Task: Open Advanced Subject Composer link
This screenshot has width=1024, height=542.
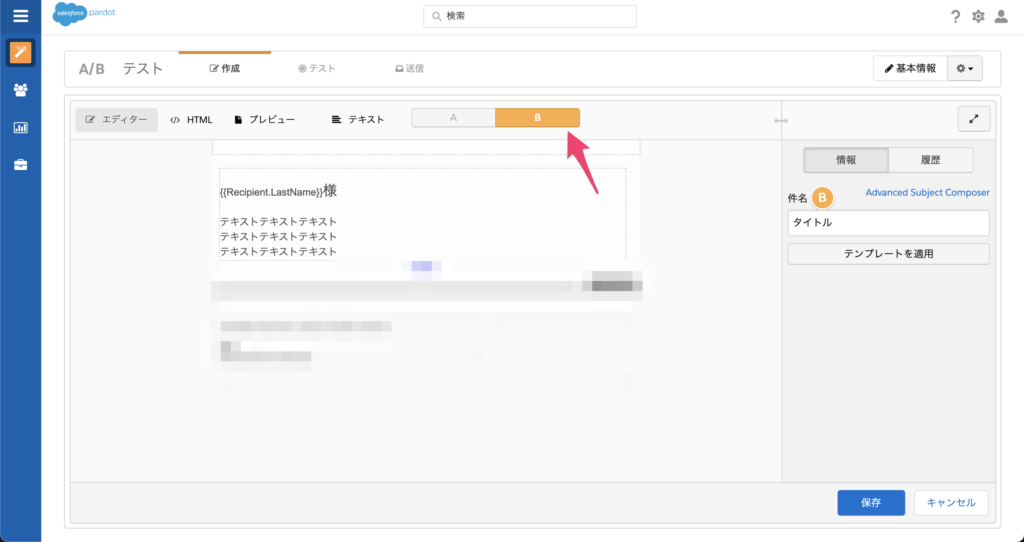Action: click(927, 192)
